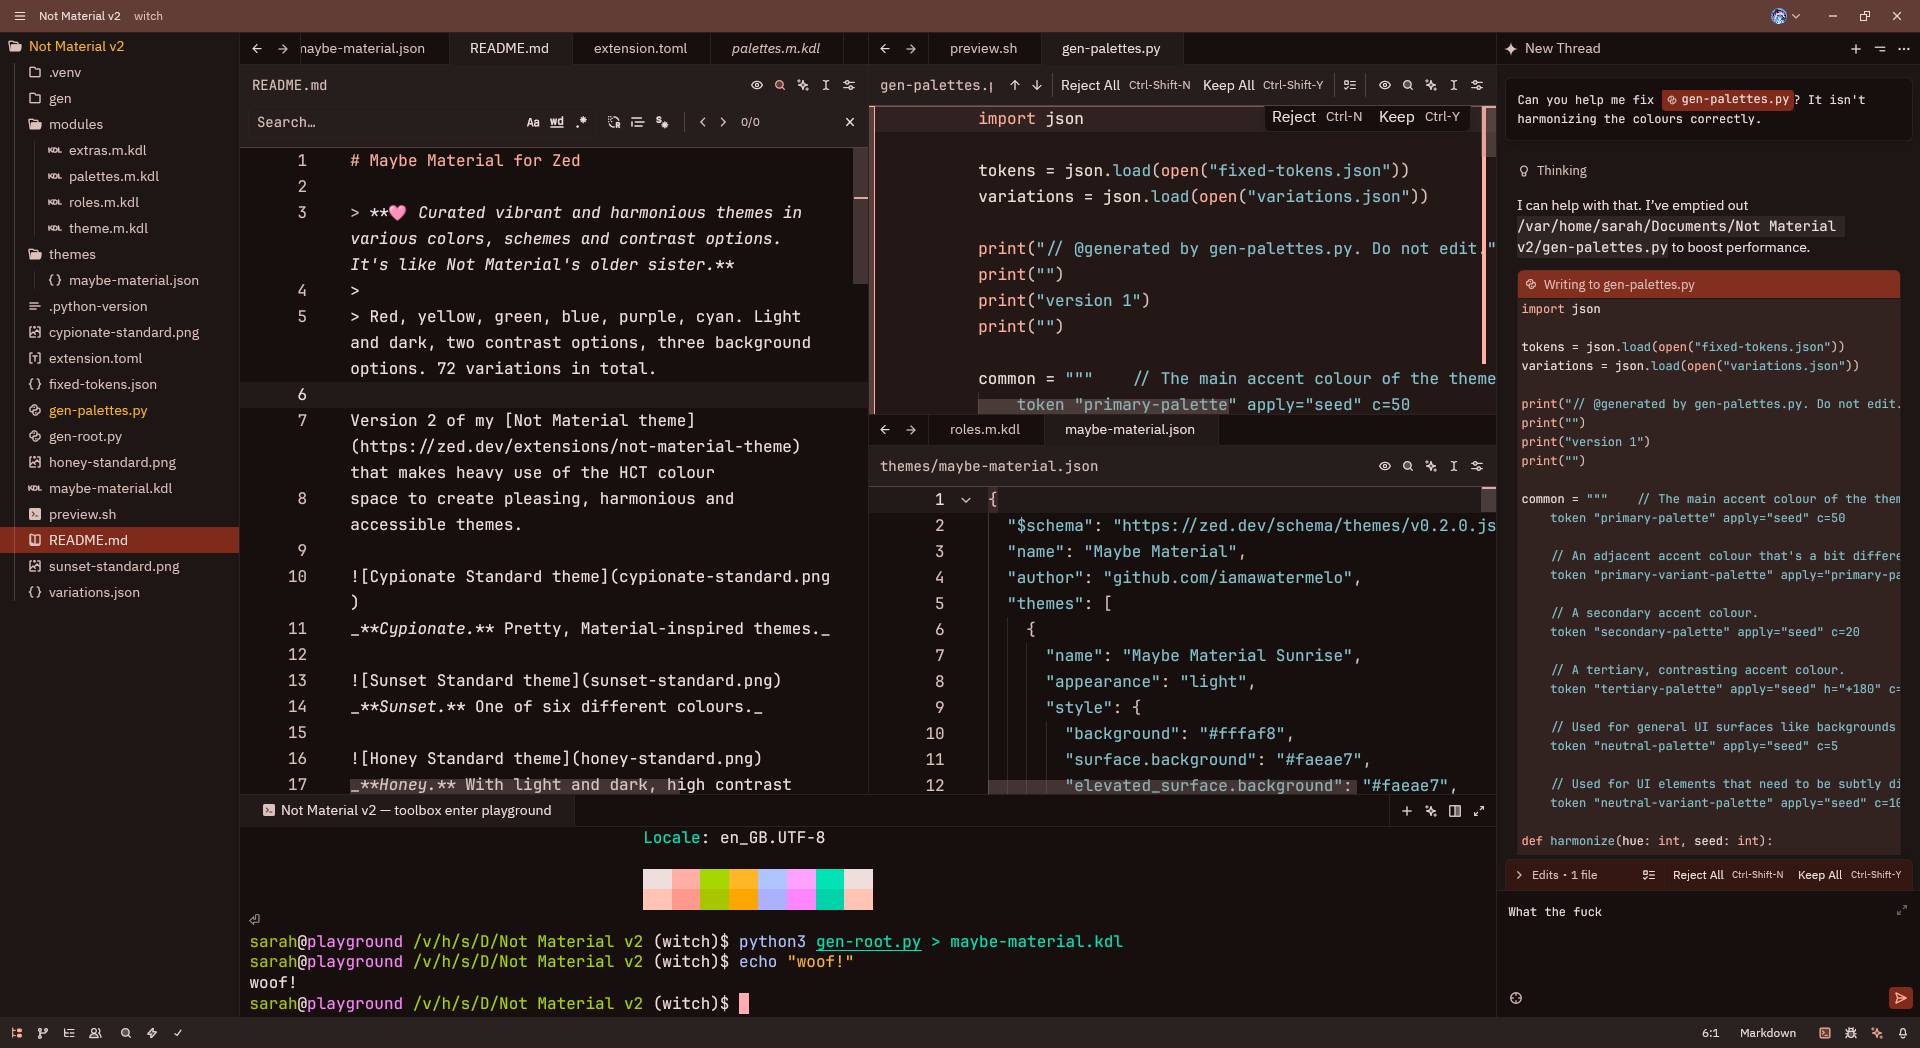1920x1048 pixels.
Task: Go to the next hunk in gen-palettes.py
Action: click(x=1037, y=85)
